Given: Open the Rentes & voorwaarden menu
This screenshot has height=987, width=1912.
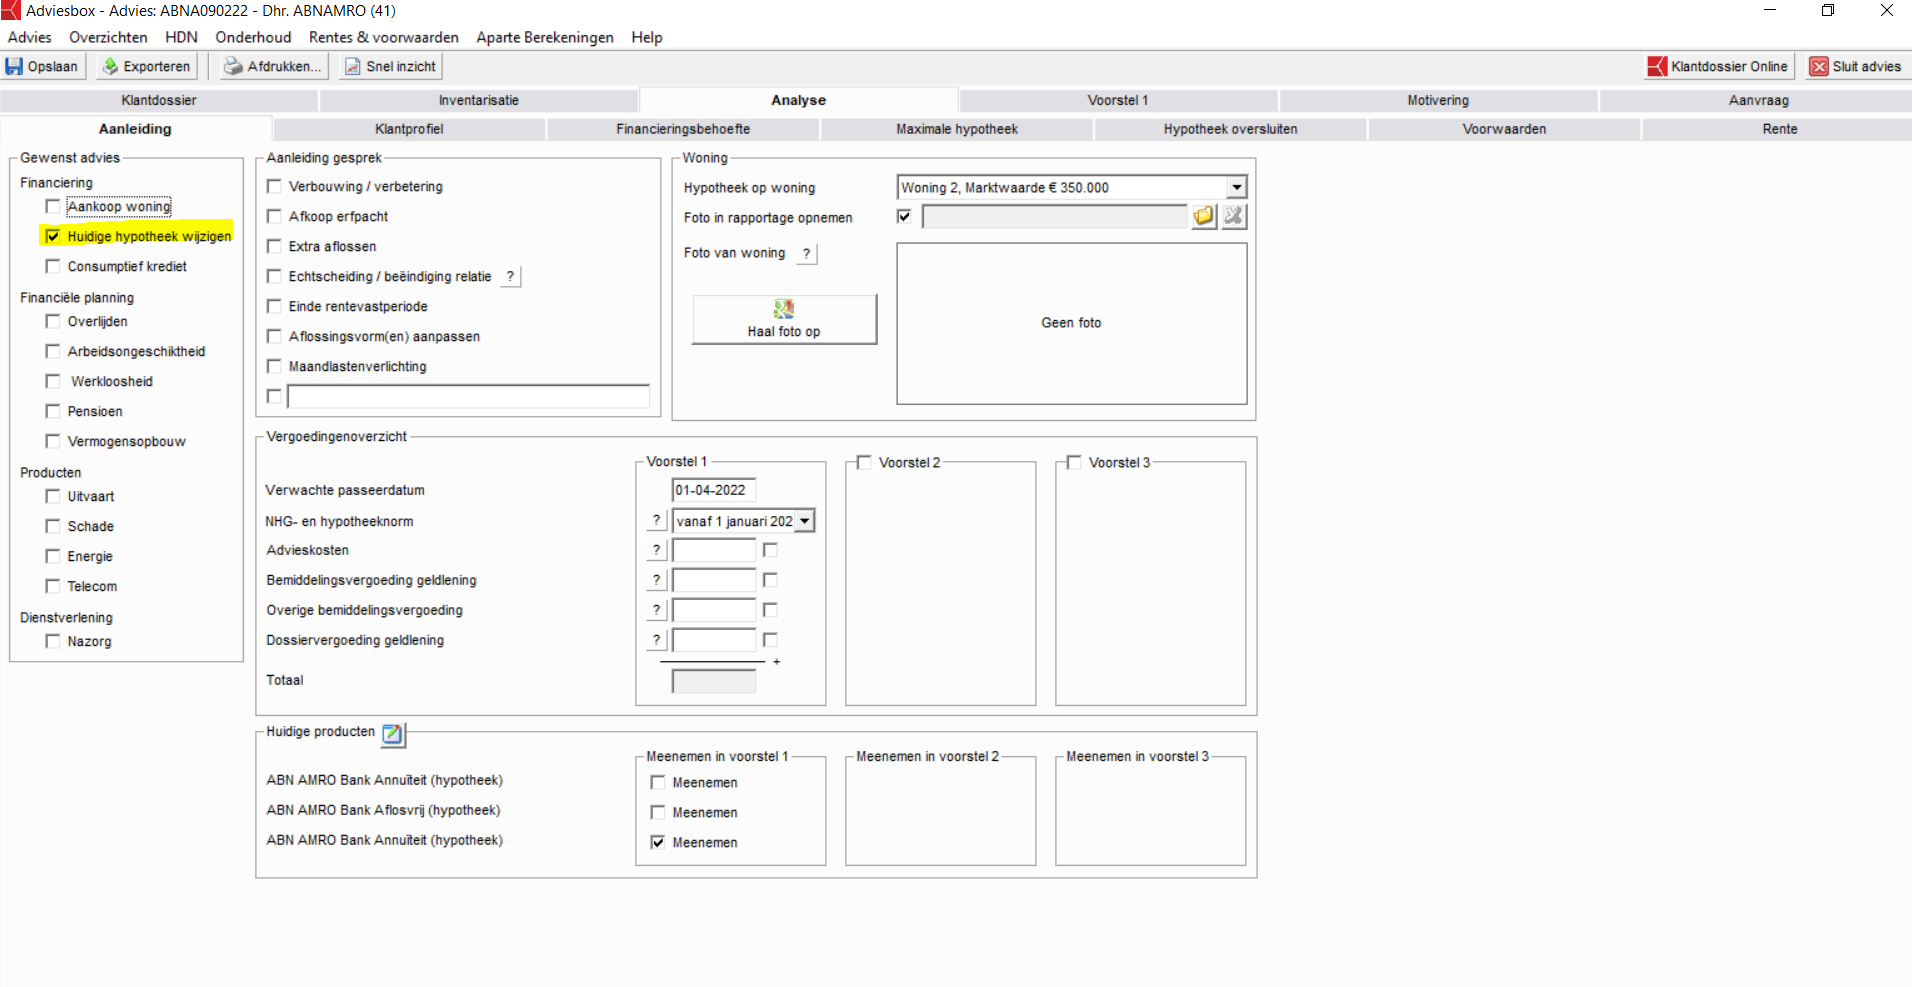Looking at the screenshot, I should (x=384, y=37).
